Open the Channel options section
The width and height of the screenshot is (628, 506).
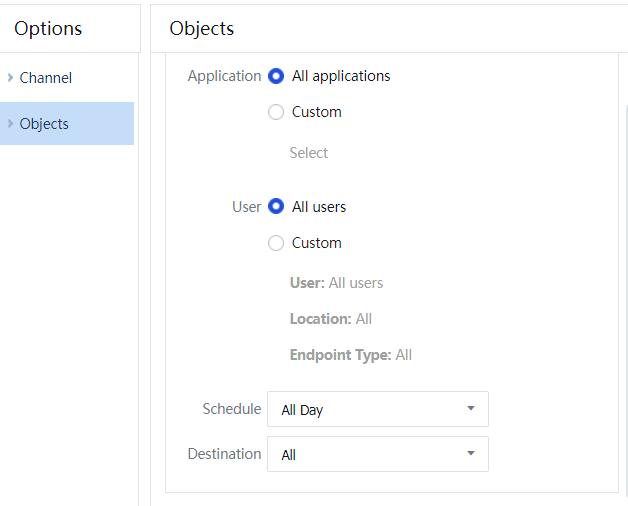(46, 78)
